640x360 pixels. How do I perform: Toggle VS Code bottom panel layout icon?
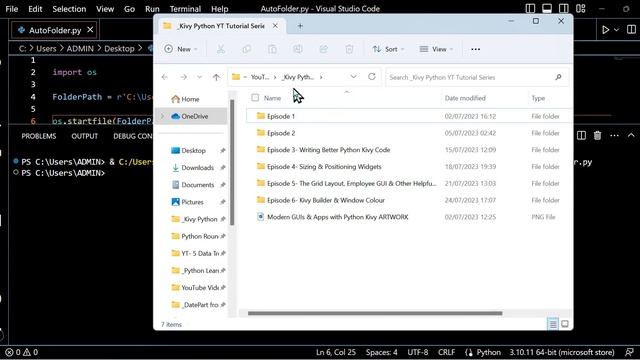point(547,9)
